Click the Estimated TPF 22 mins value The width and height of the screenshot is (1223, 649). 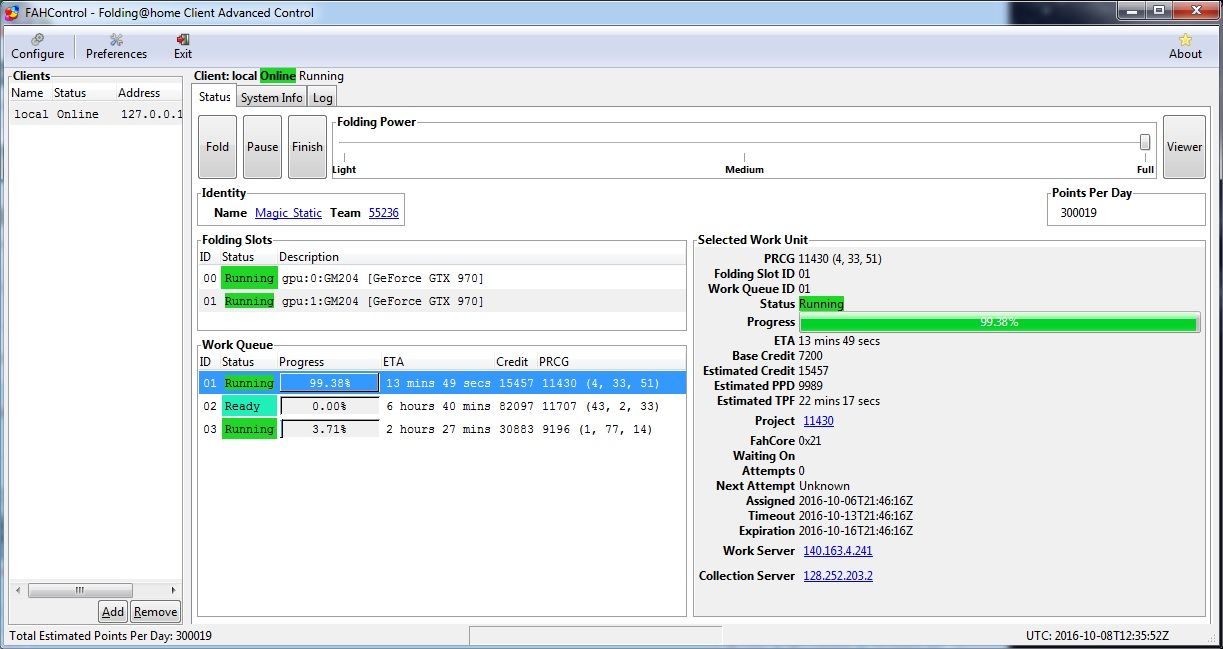tap(840, 401)
